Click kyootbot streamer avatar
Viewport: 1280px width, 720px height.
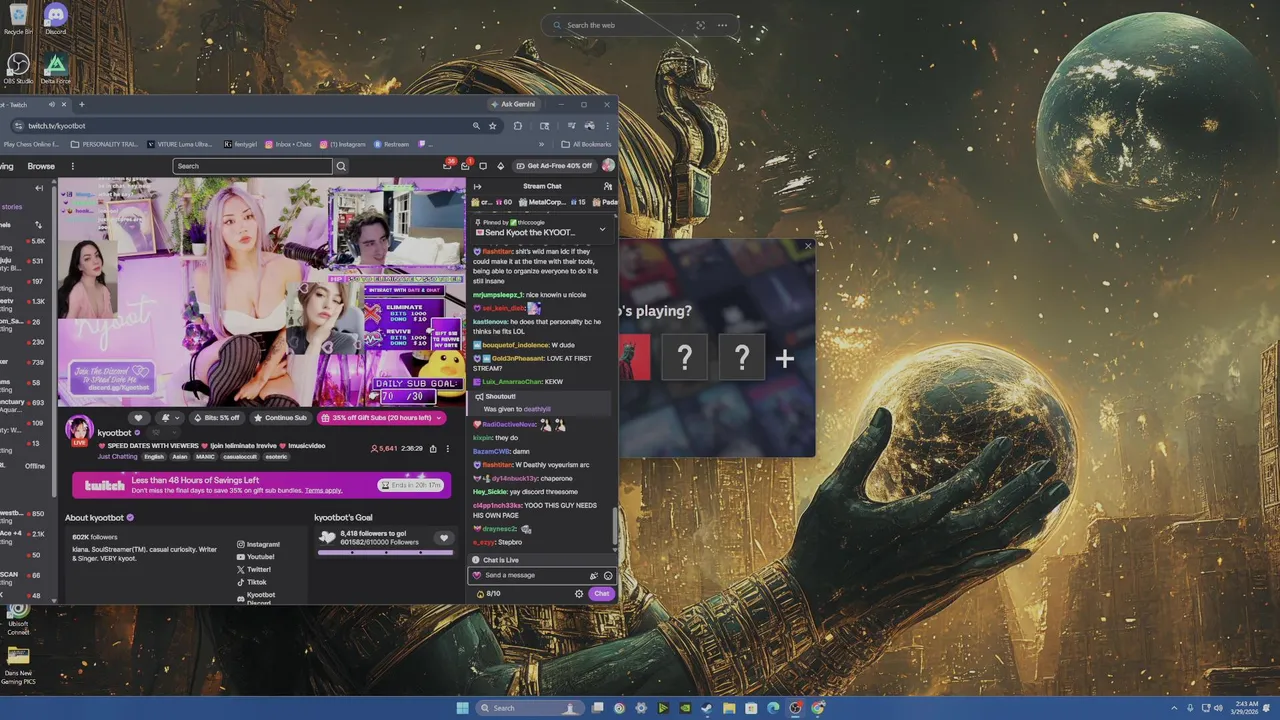tap(79, 431)
